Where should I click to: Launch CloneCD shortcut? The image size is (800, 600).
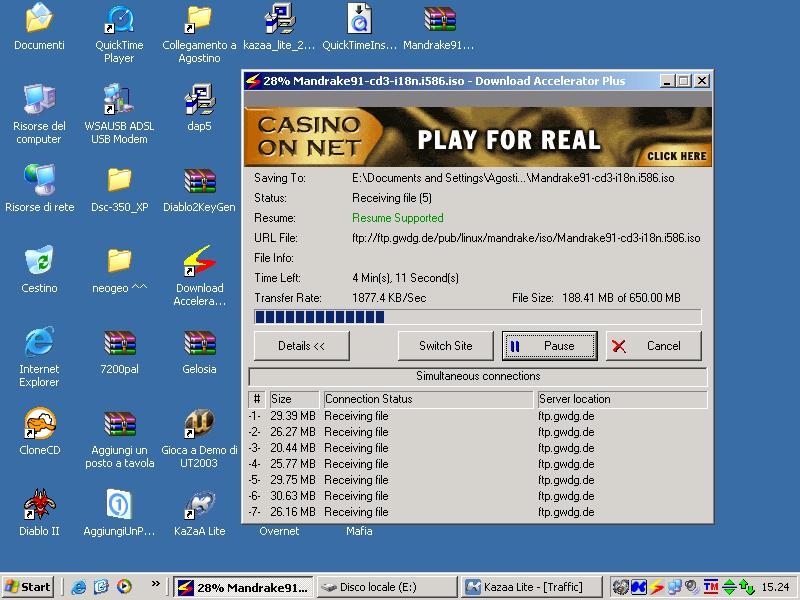[39, 423]
